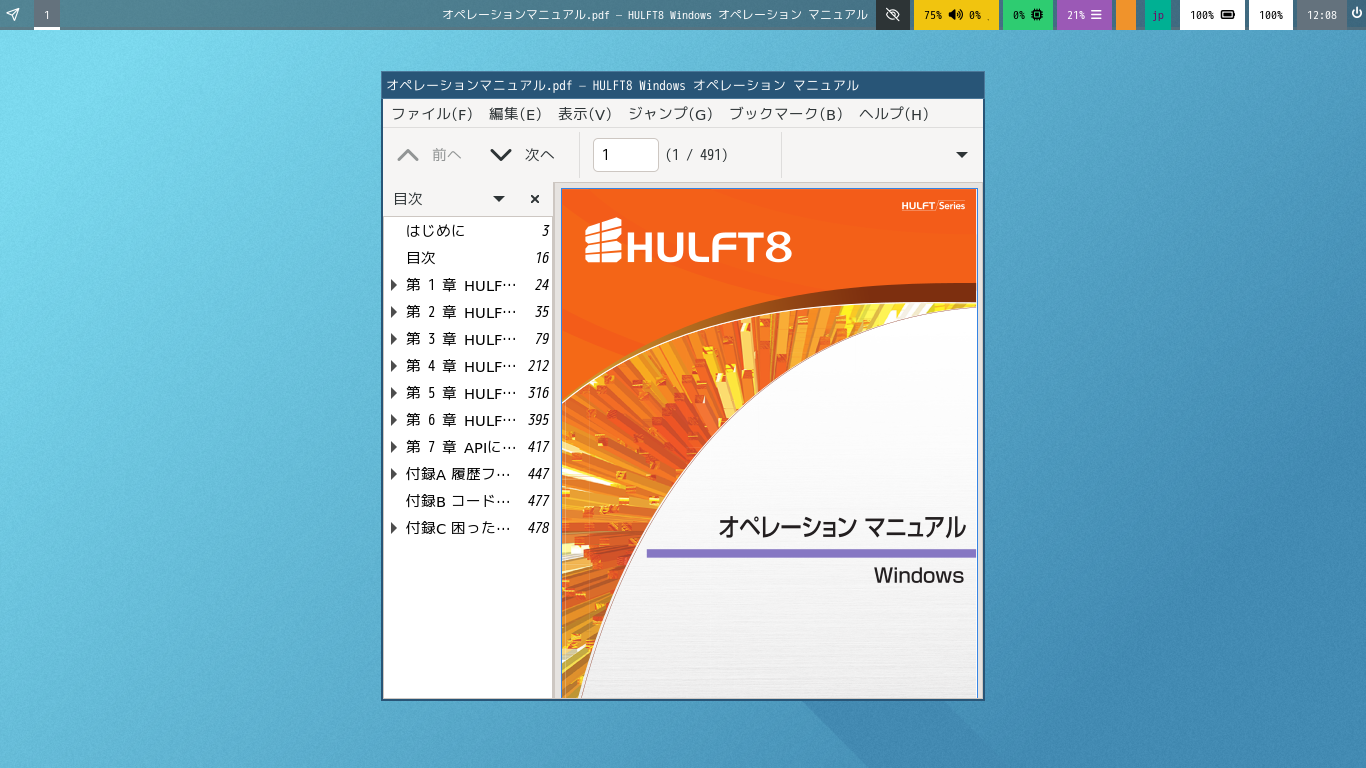Expand the 第 1 章 tree entry
This screenshot has width=1366, height=768.
(394, 285)
